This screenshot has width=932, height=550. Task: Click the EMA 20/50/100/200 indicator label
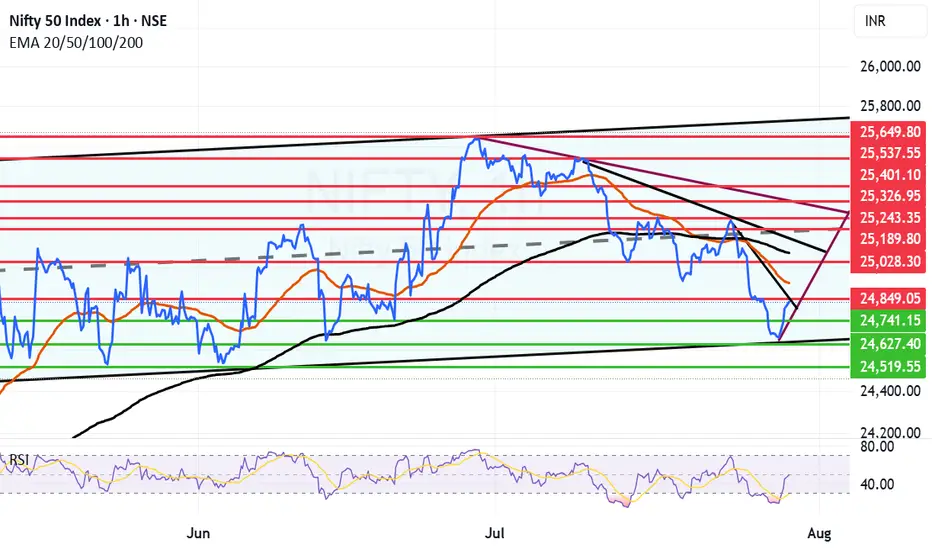[76, 43]
